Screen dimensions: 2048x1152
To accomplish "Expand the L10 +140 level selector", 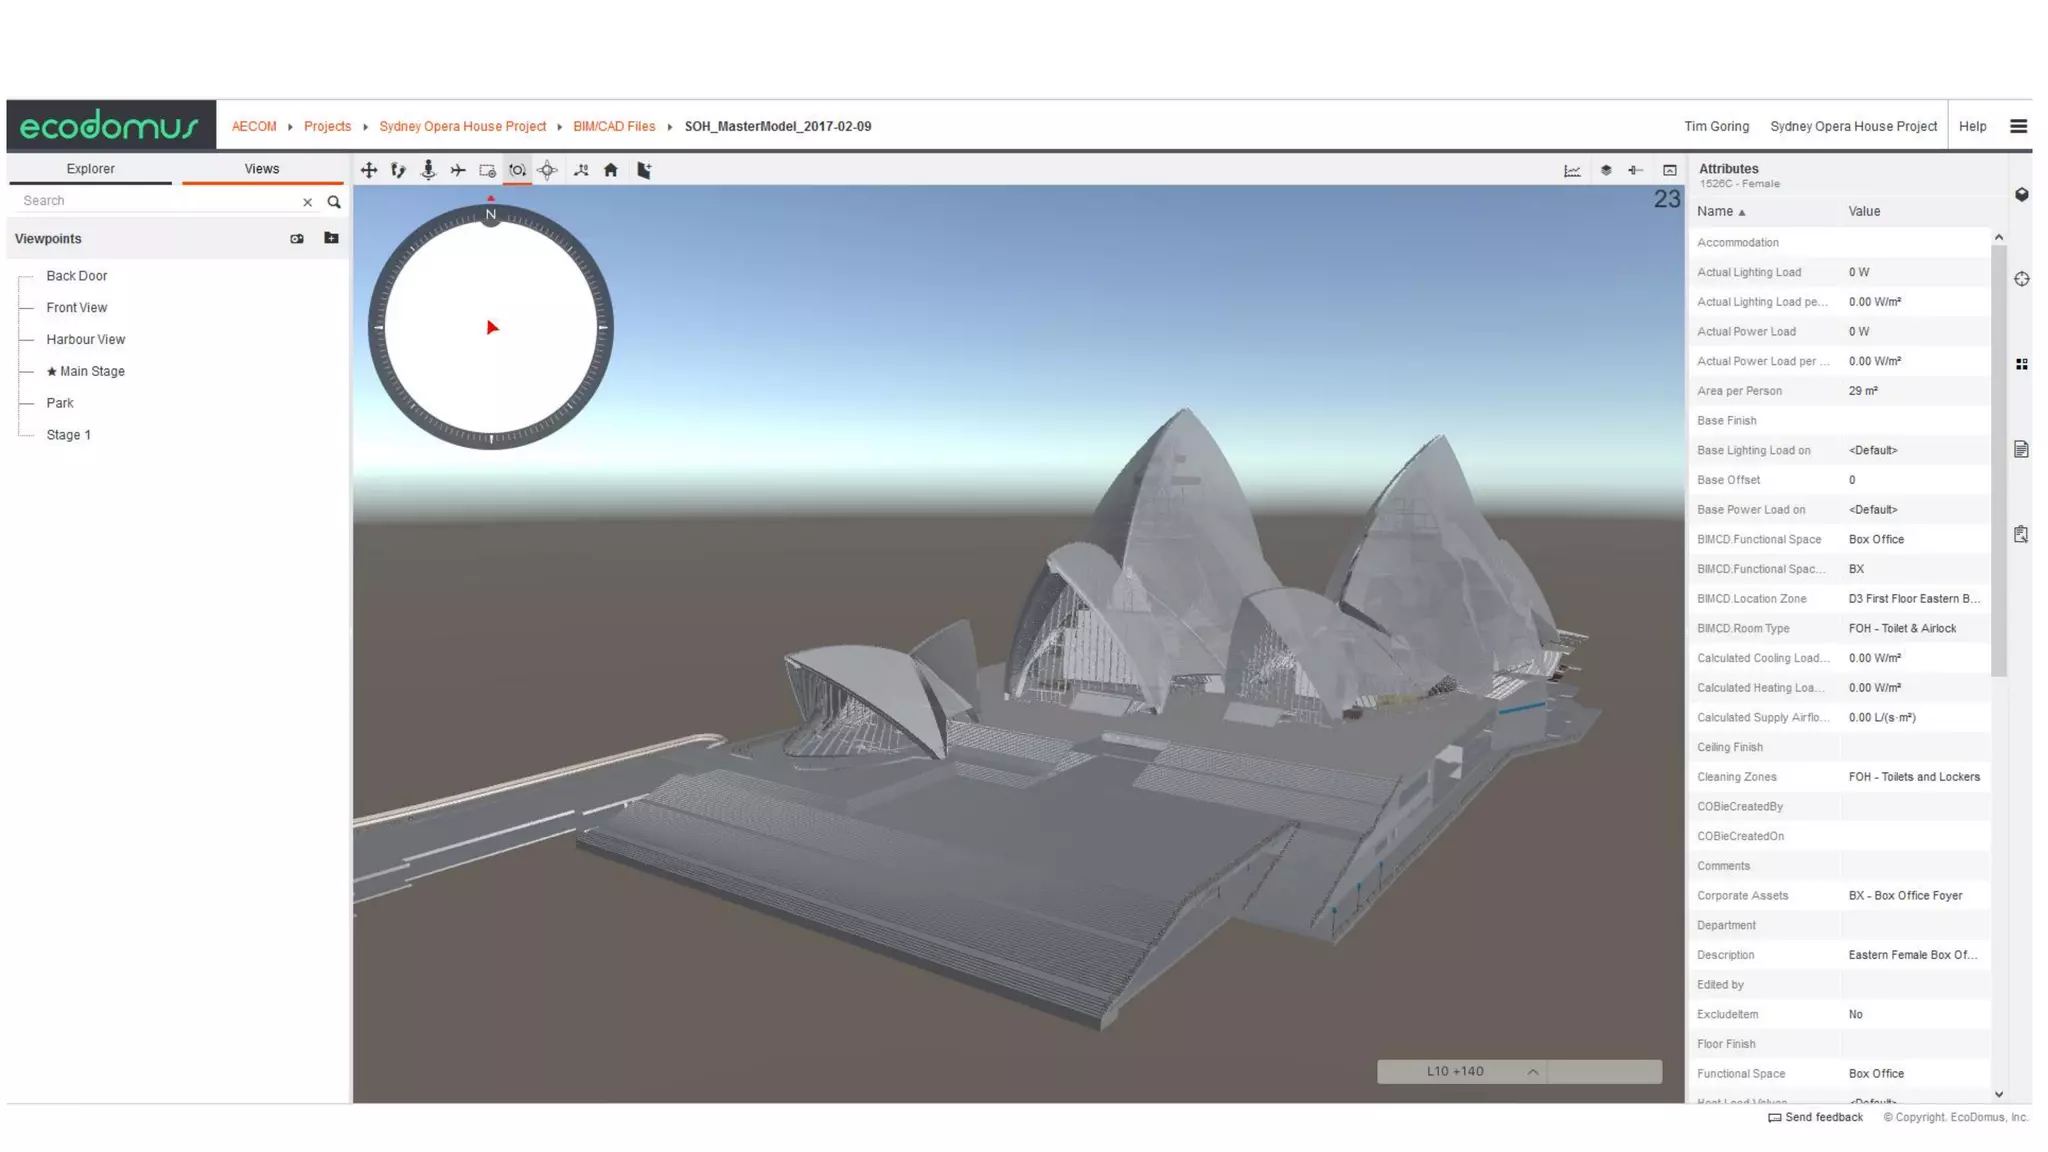I will (x=1532, y=1071).
